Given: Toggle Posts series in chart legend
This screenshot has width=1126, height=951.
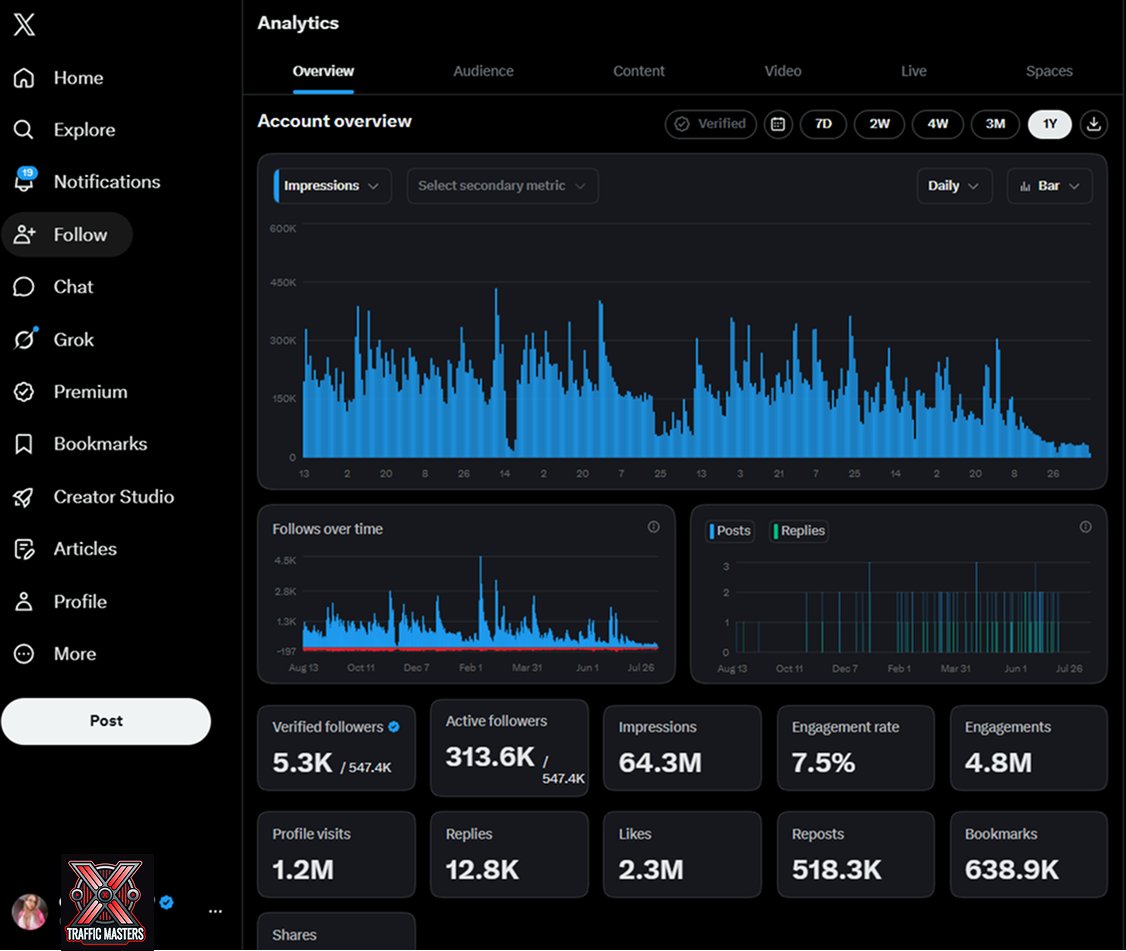Looking at the screenshot, I should click(730, 531).
